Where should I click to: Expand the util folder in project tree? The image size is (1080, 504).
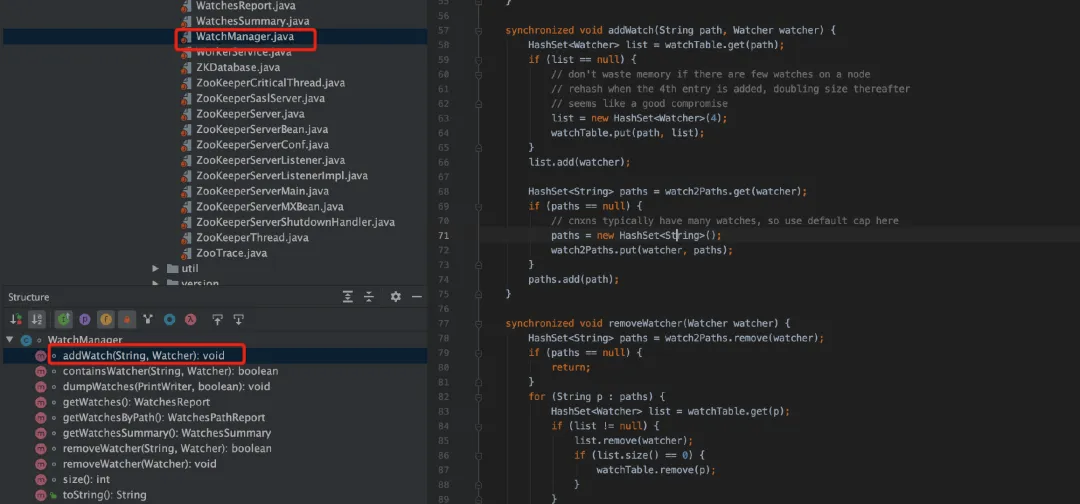(x=155, y=269)
